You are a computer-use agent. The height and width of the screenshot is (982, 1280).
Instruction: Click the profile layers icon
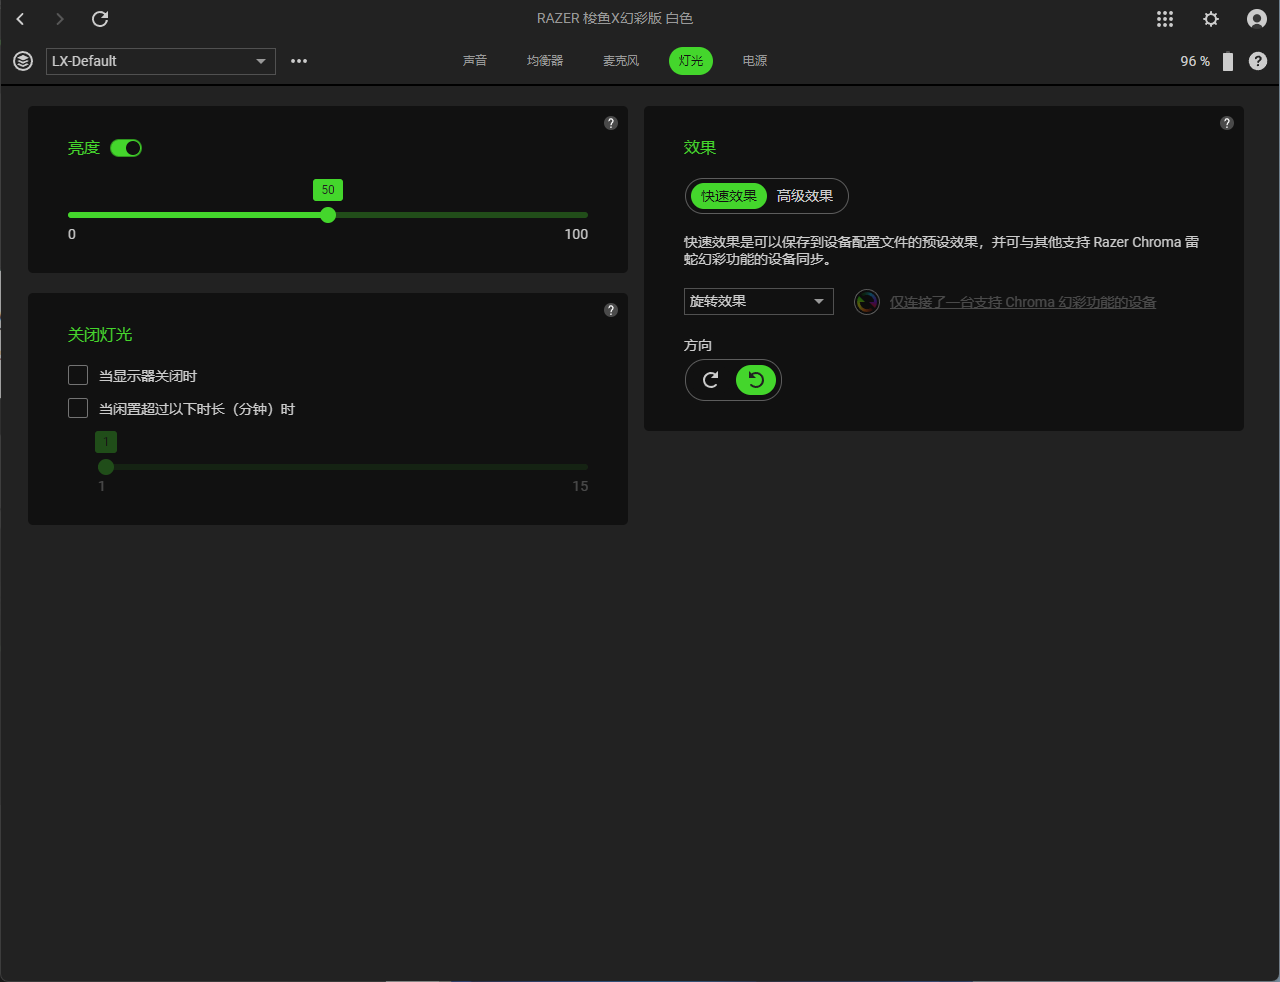point(23,61)
